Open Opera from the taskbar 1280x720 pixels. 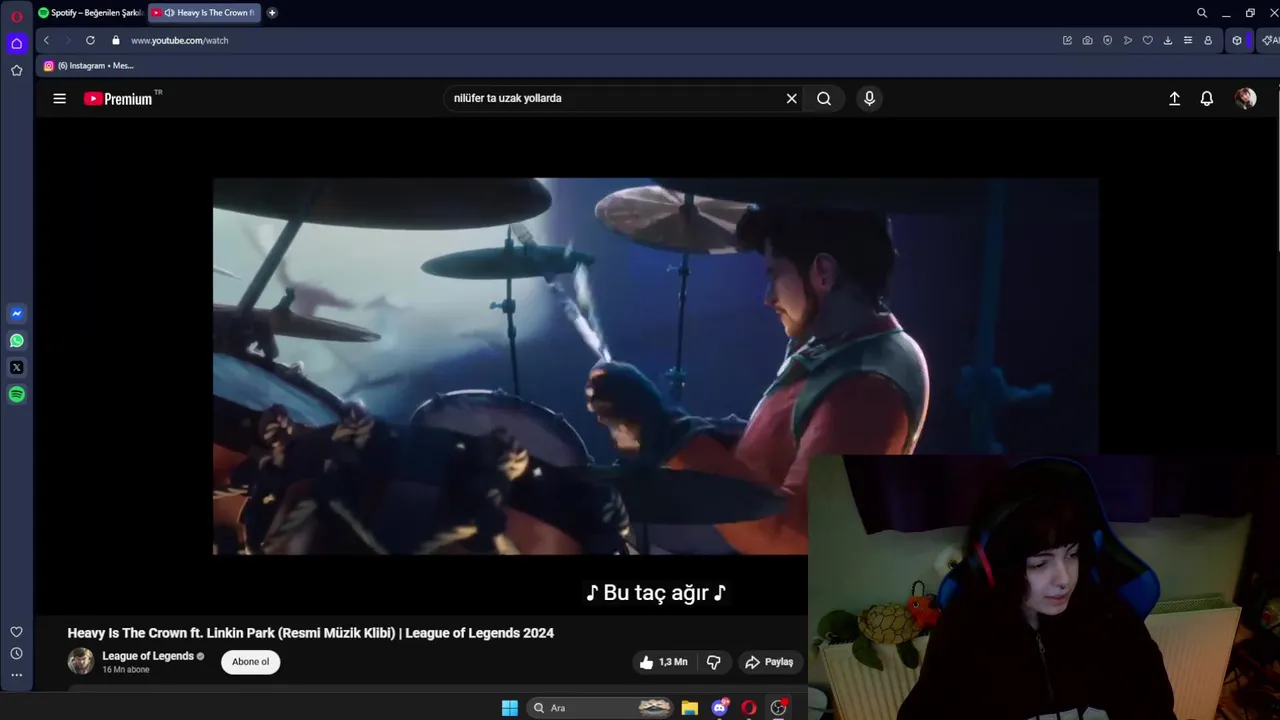point(749,708)
